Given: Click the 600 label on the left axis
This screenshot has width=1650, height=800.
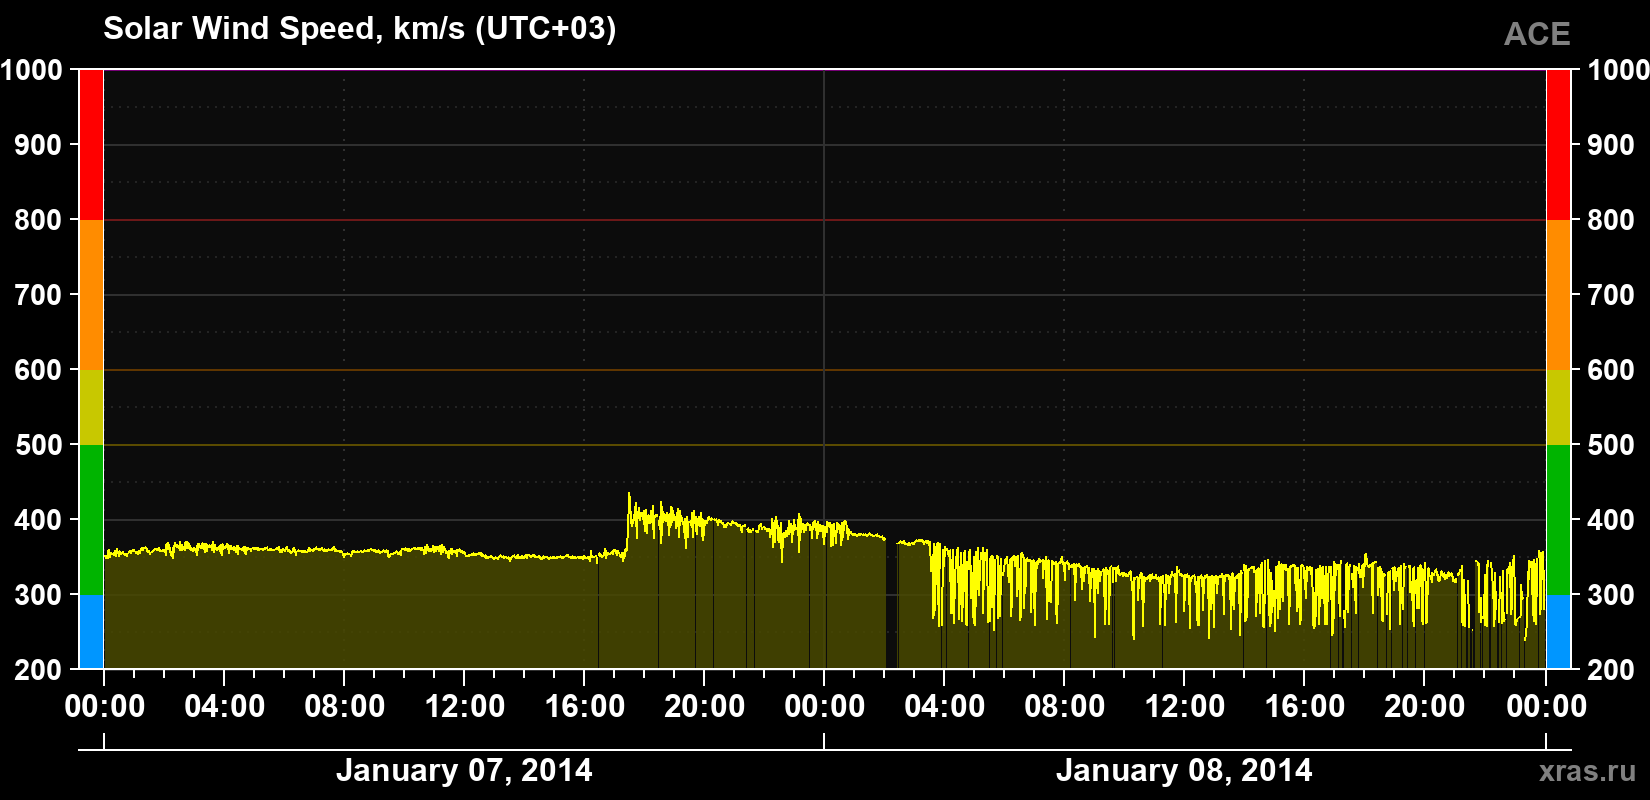Looking at the screenshot, I should click(39, 370).
